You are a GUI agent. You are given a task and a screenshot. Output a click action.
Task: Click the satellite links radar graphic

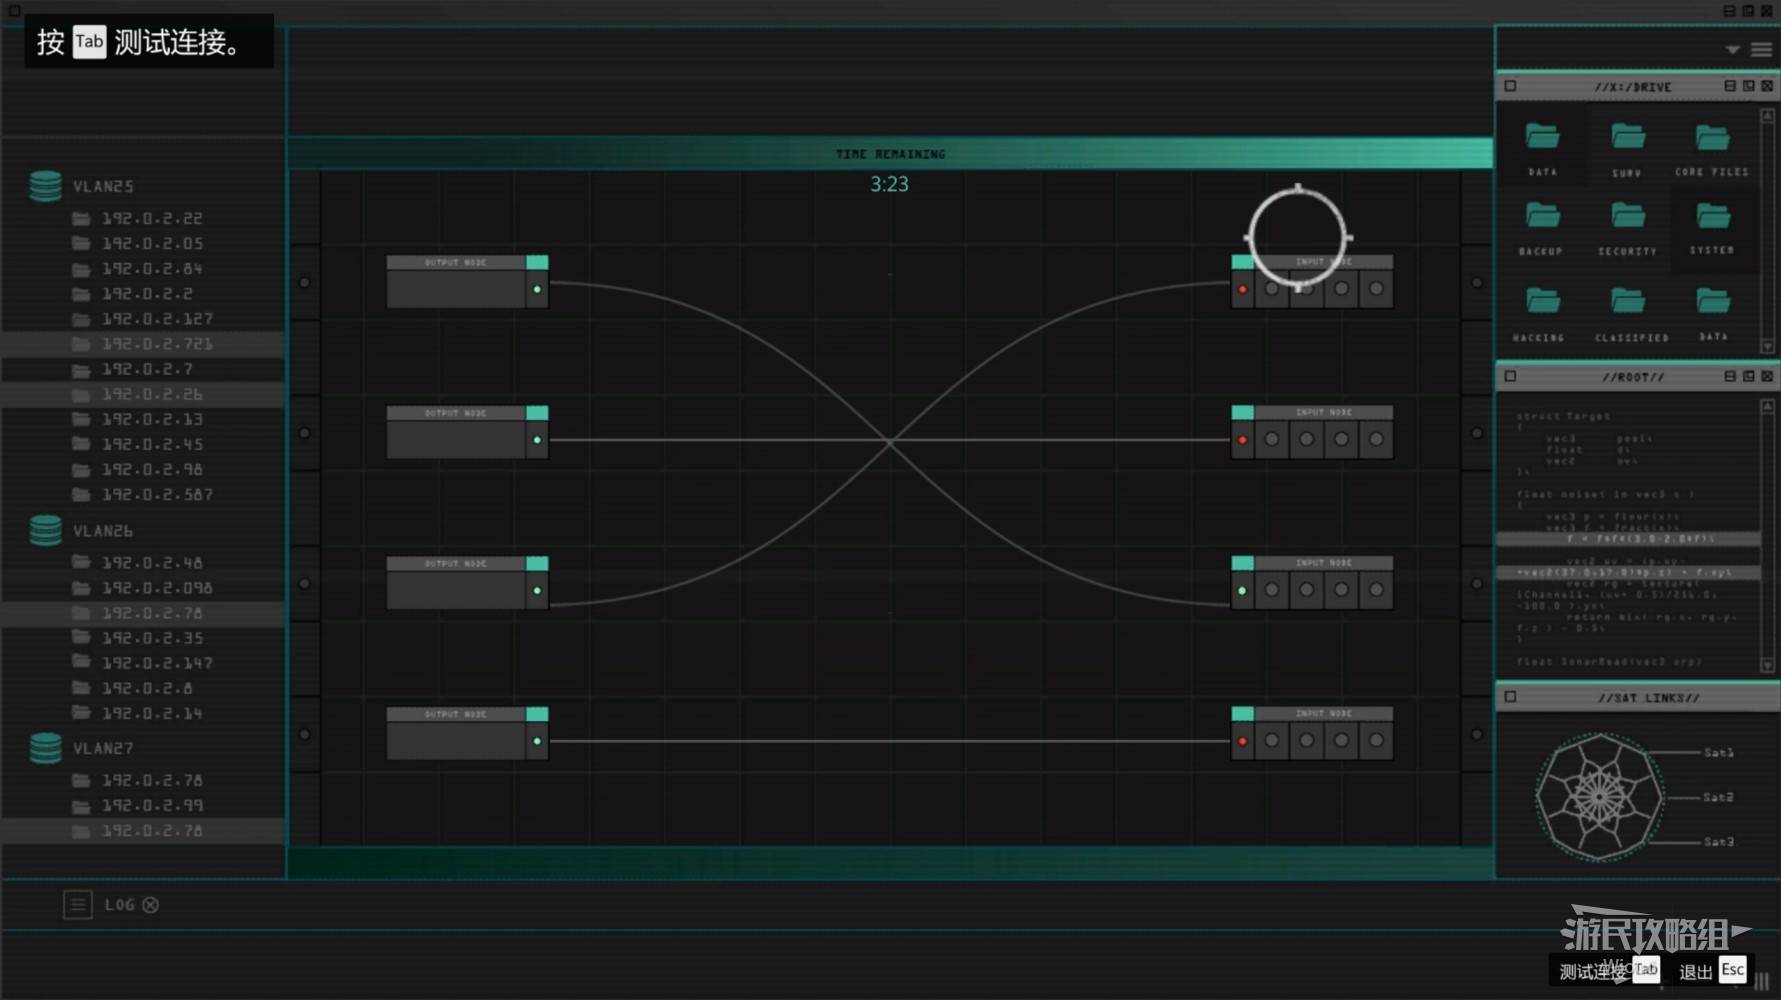[x=1599, y=797]
